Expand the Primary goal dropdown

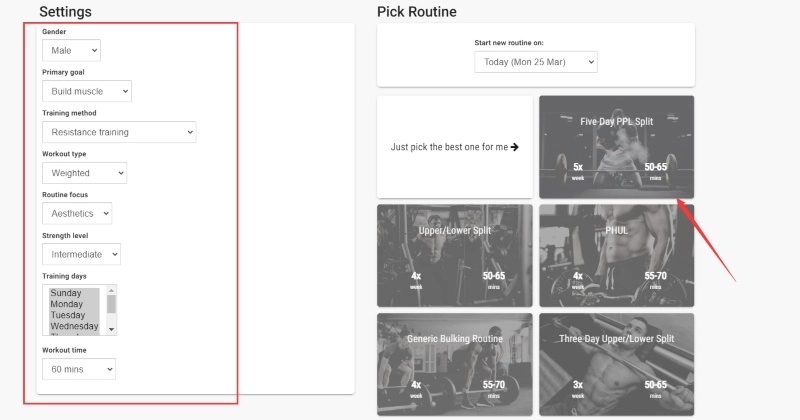point(87,91)
